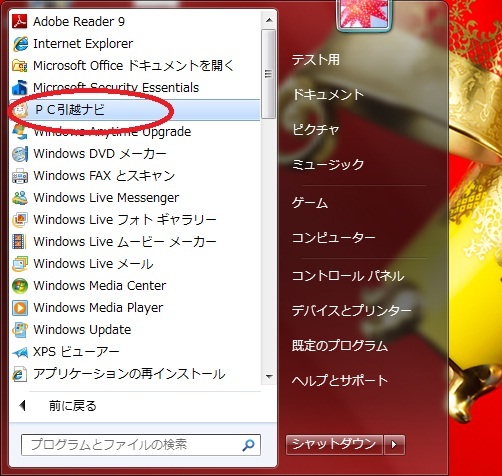Open ドキュメント in right pane

(328, 94)
